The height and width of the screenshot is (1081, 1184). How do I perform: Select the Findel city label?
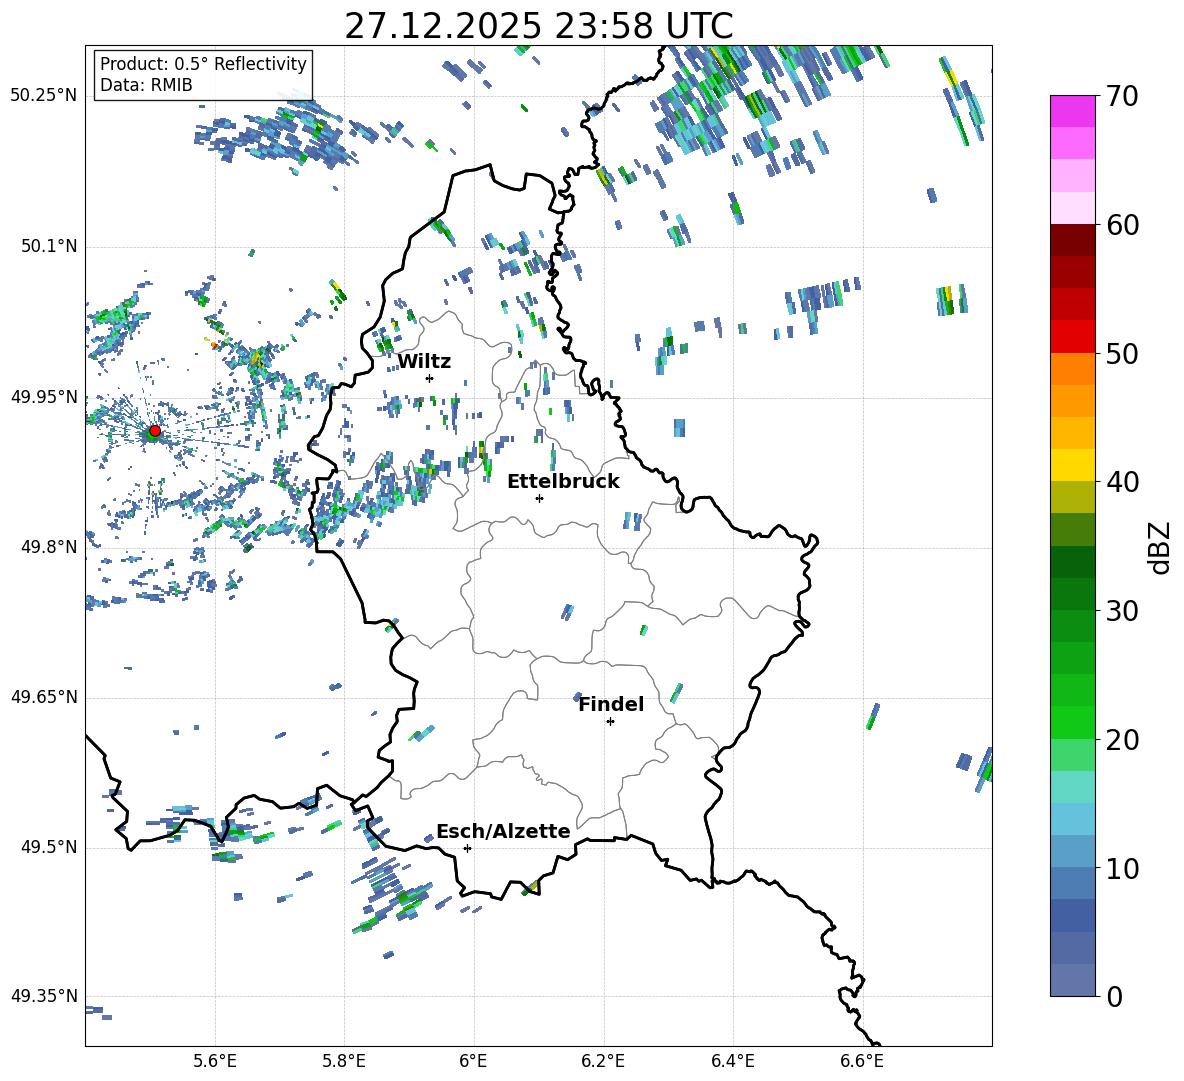(x=611, y=705)
